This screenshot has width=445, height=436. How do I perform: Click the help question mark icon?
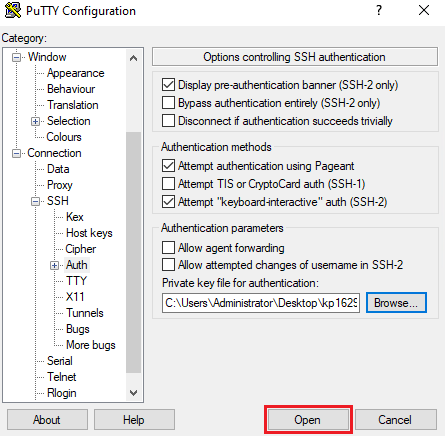[x=379, y=10]
